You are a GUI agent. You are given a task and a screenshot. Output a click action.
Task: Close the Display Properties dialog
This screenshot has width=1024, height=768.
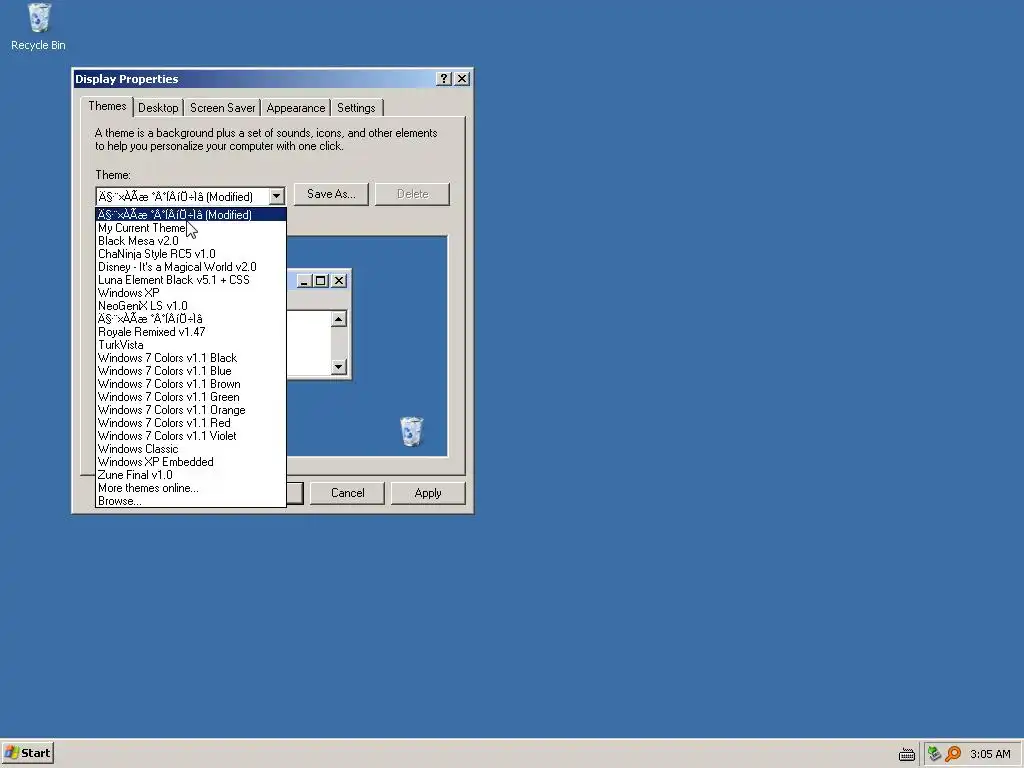pos(462,78)
